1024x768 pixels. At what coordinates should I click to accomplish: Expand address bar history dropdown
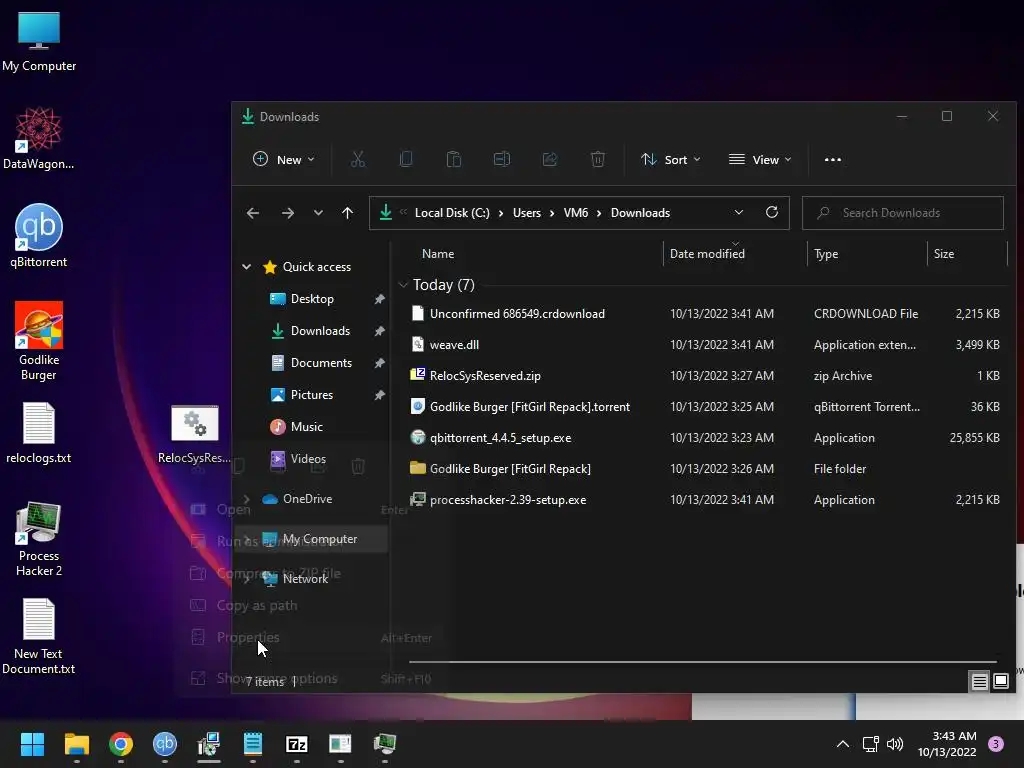(x=739, y=212)
